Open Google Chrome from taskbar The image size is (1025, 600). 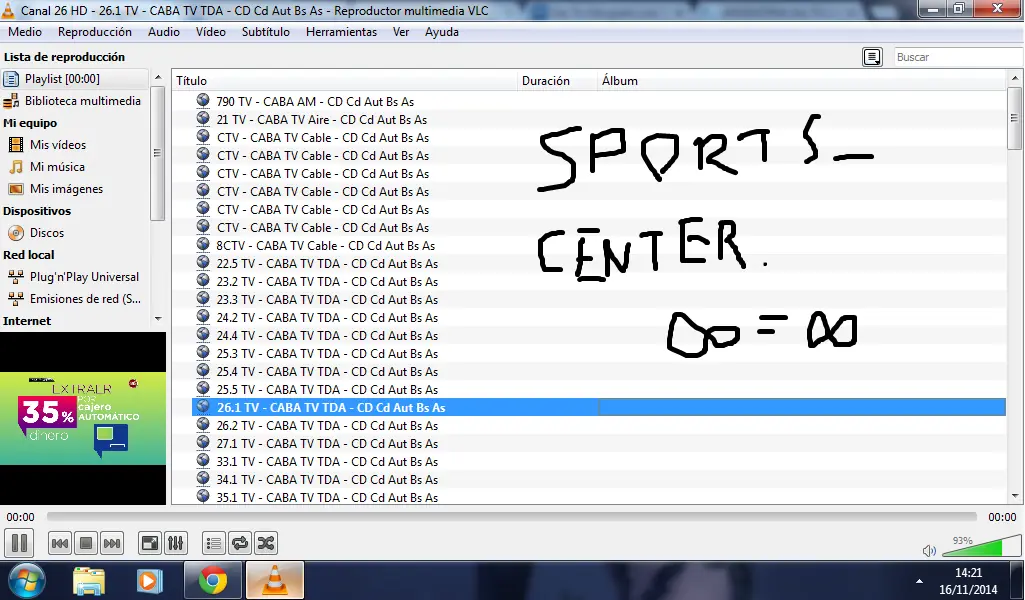213,580
